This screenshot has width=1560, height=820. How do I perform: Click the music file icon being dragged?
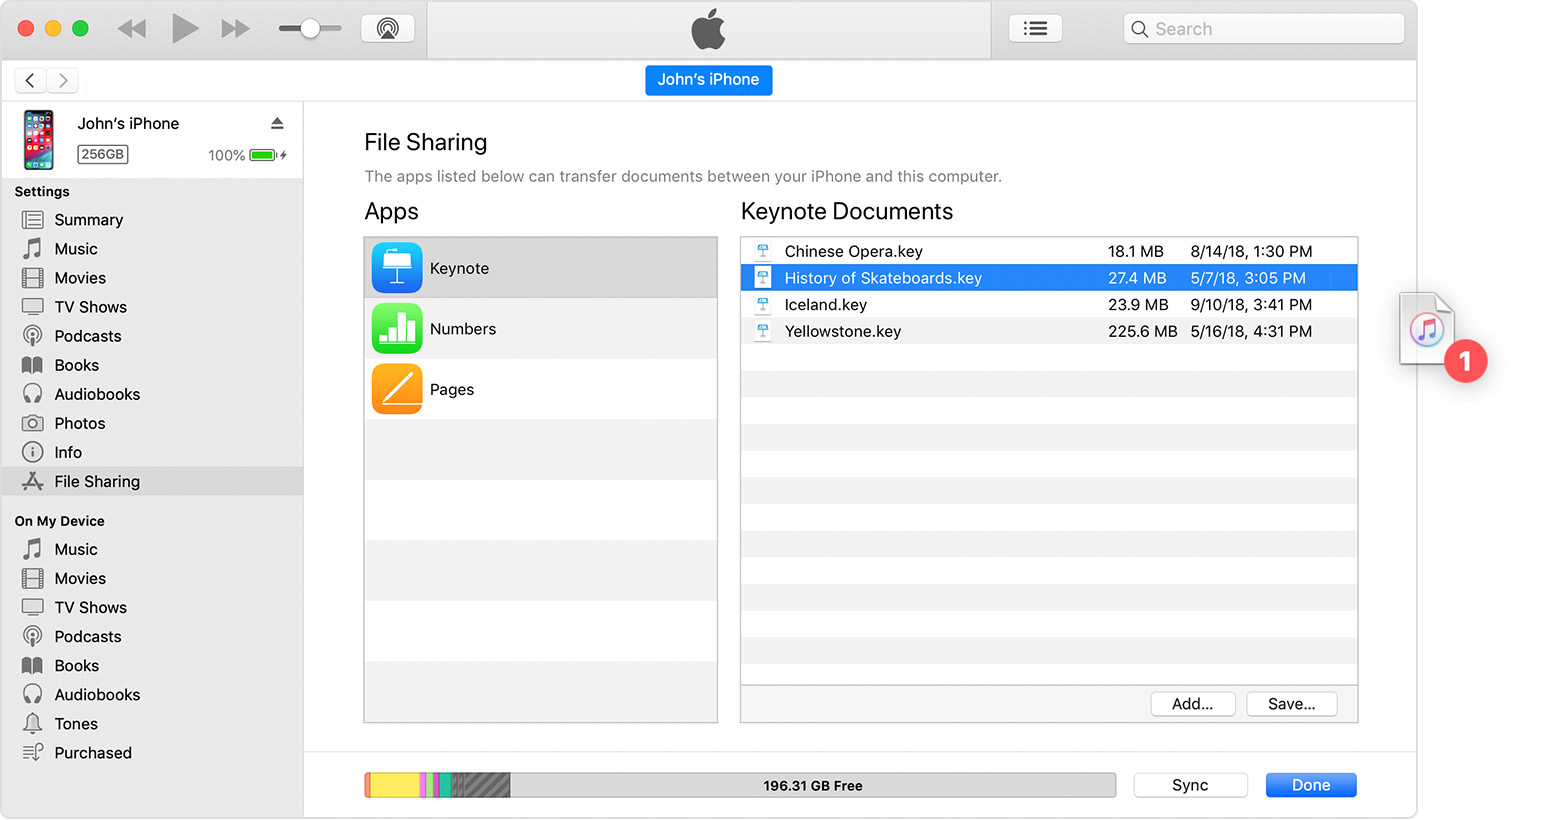point(1426,328)
